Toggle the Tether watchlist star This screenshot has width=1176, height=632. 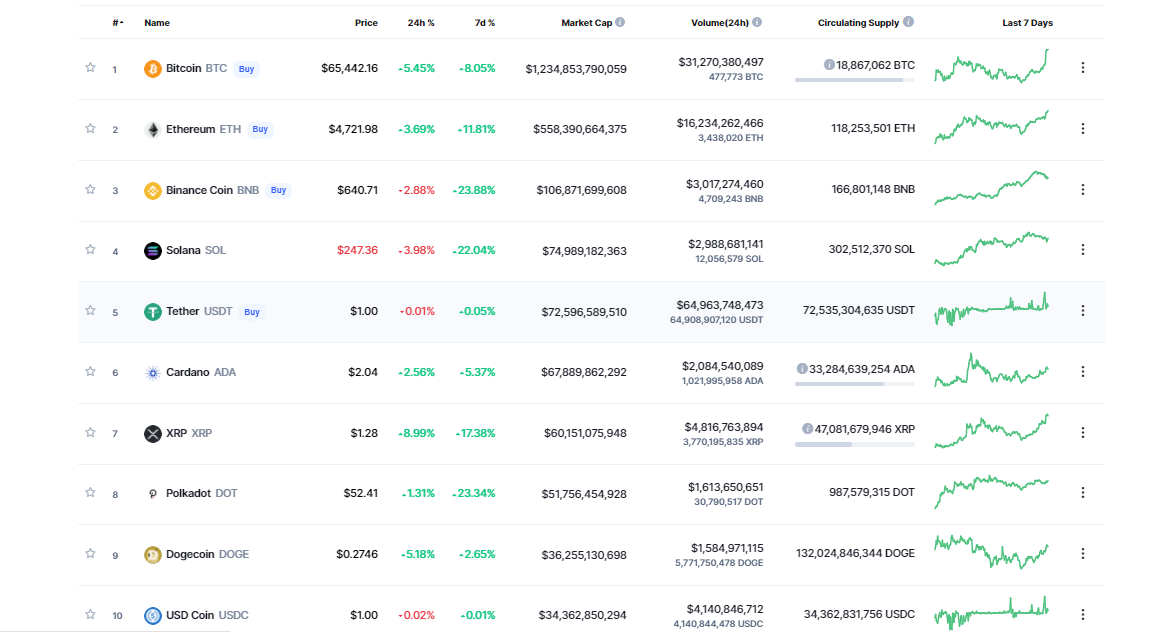[x=90, y=310]
